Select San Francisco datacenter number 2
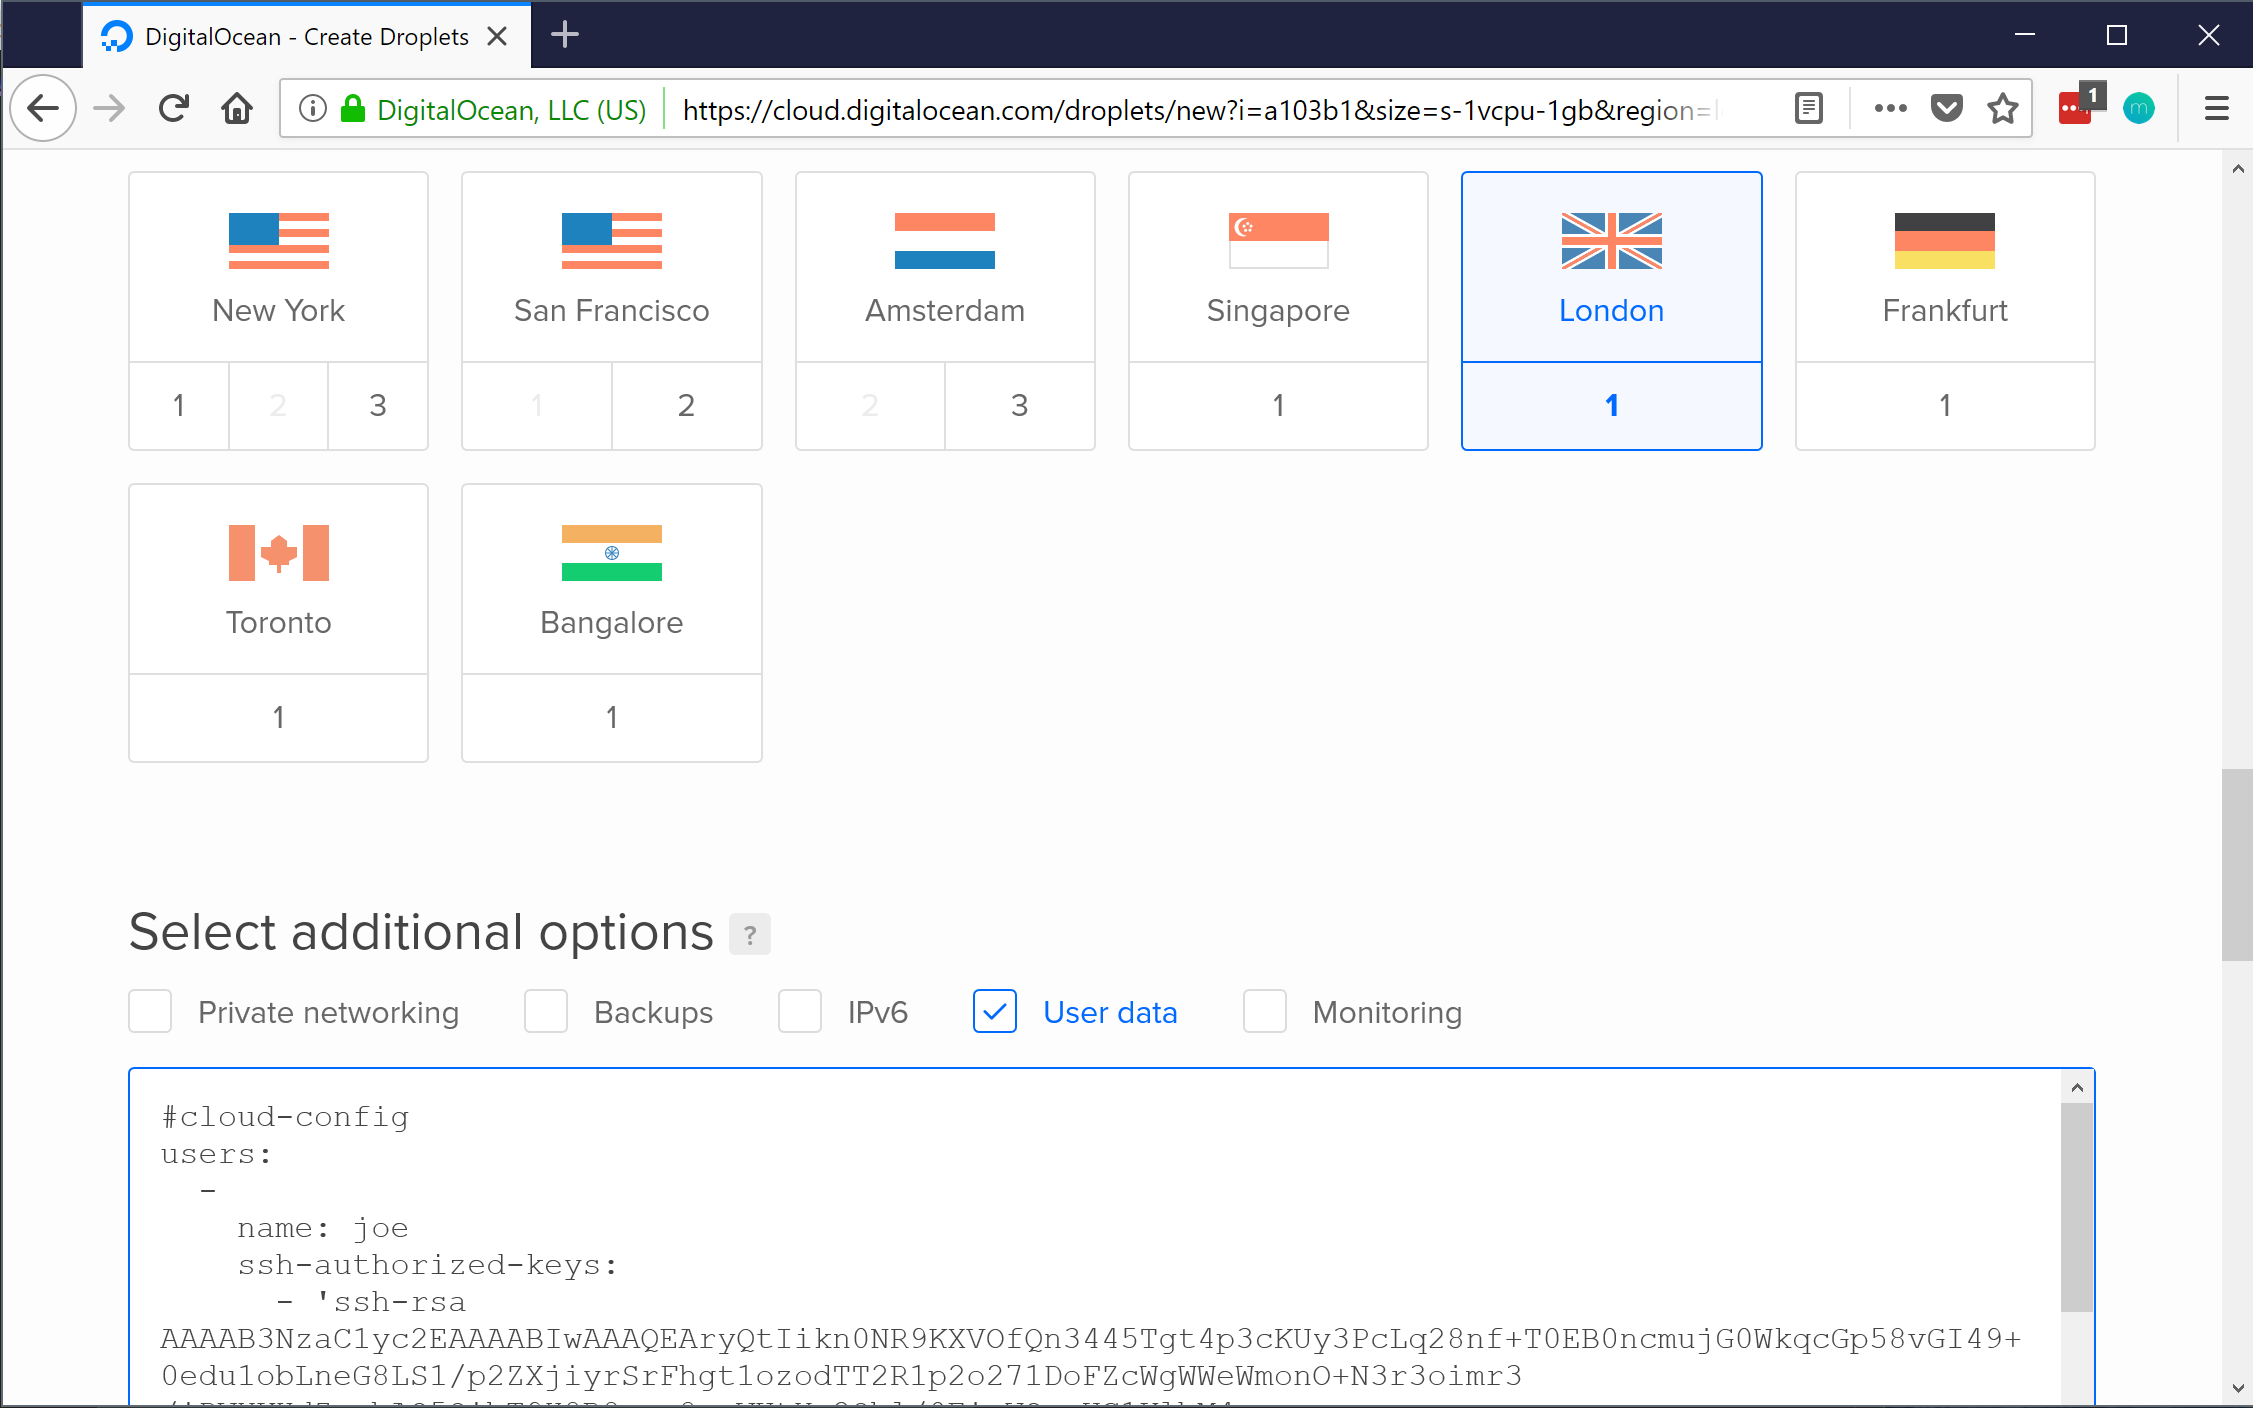This screenshot has width=2253, height=1408. pyautogui.click(x=686, y=406)
